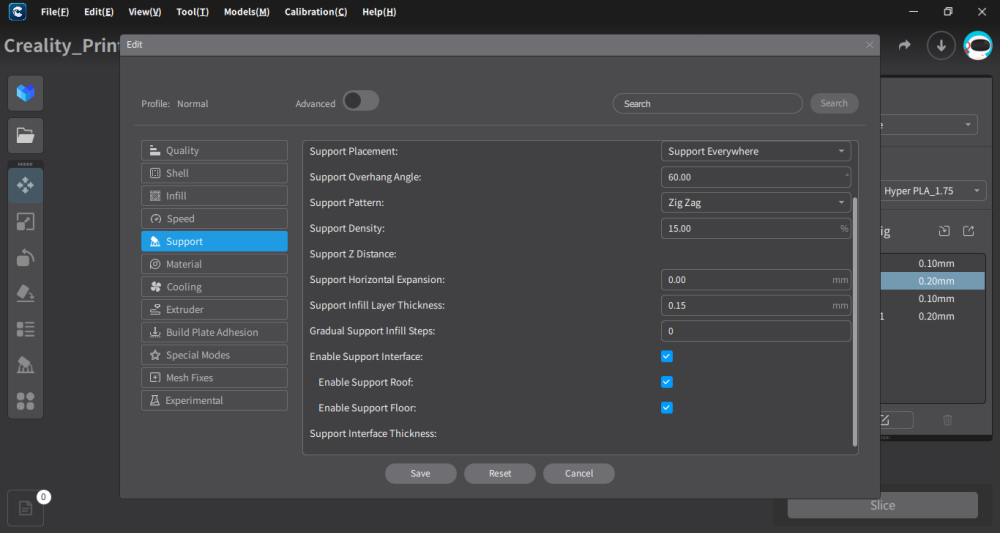Viewport: 1000px width, 533px height.
Task: Select the support painting tool in left toolbar
Action: pos(26,365)
